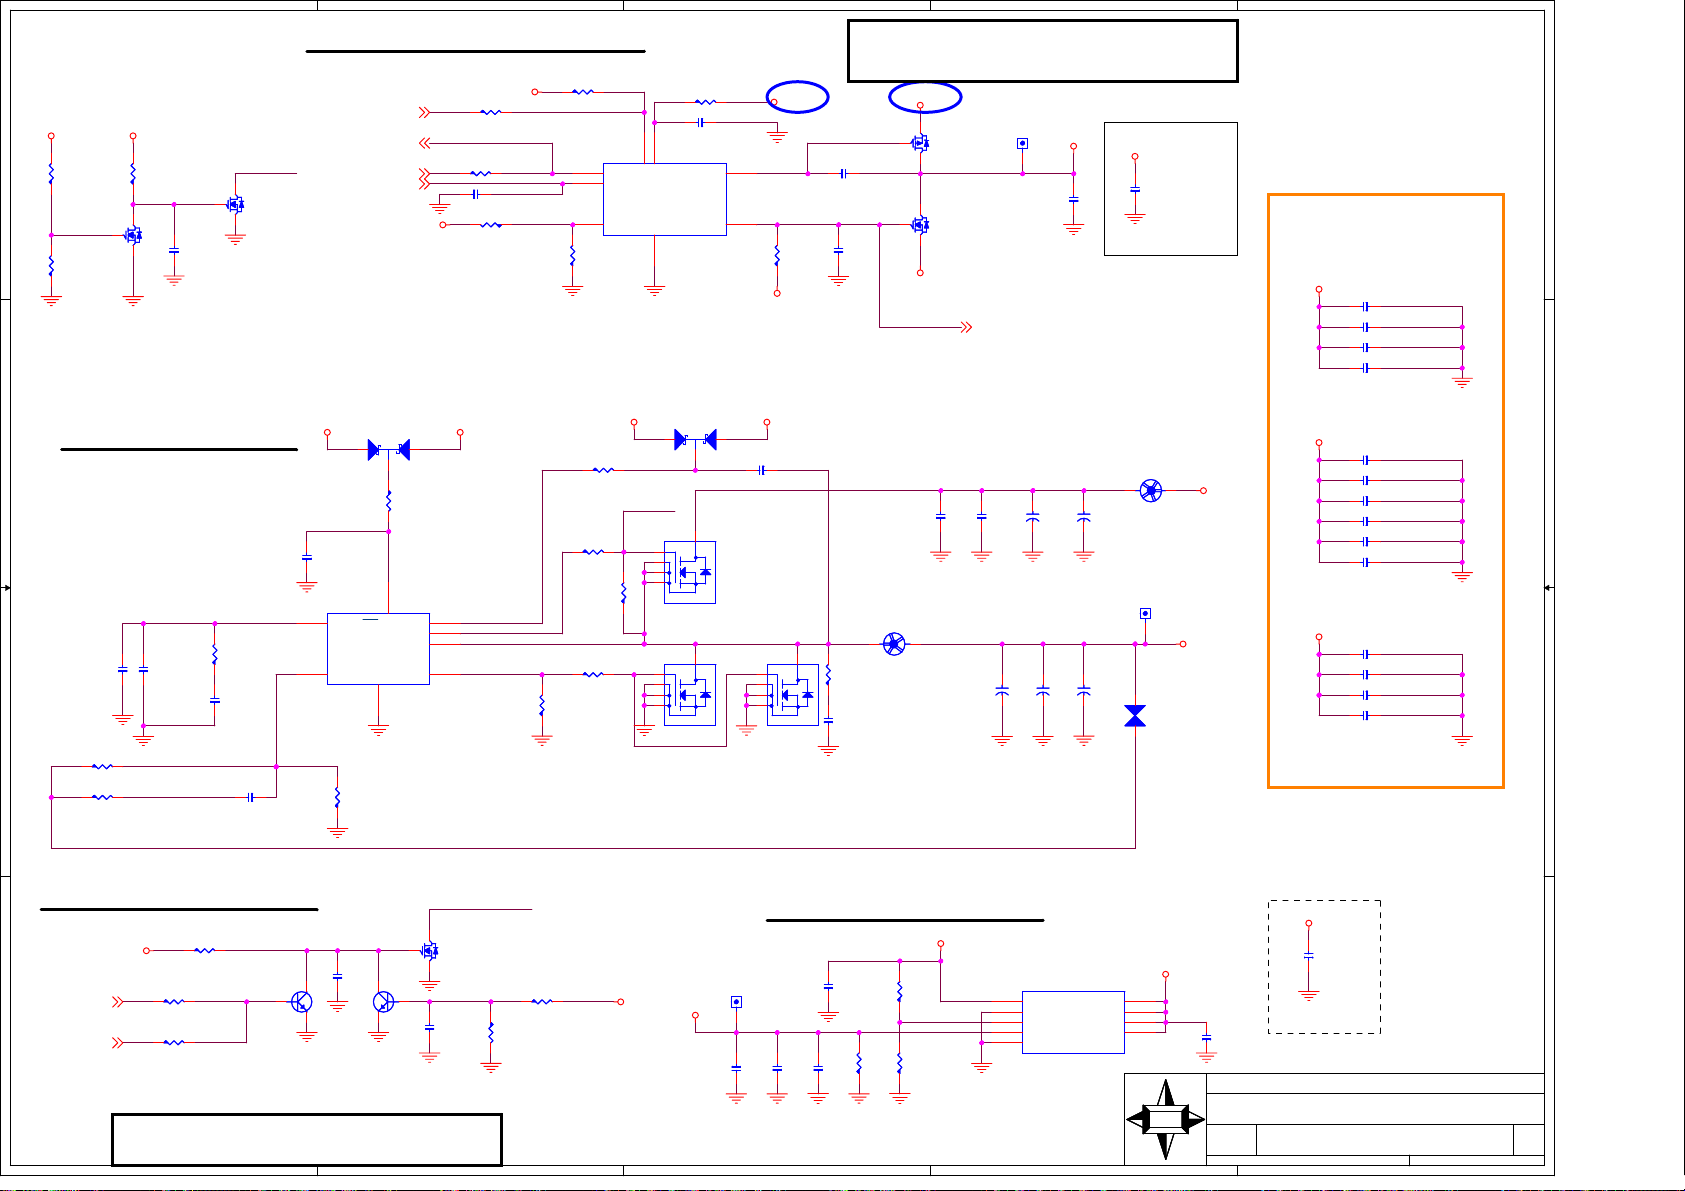
Task: Click the MOSFET above the two NPN transistors
Action: point(431,951)
